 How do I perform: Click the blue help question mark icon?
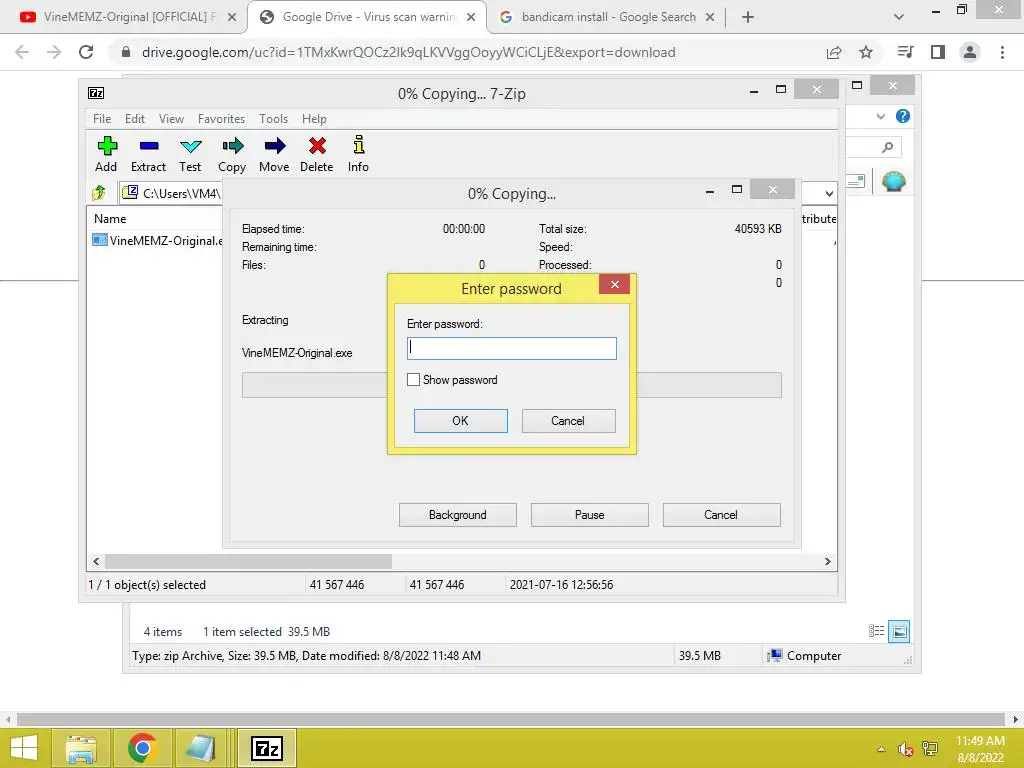(903, 116)
